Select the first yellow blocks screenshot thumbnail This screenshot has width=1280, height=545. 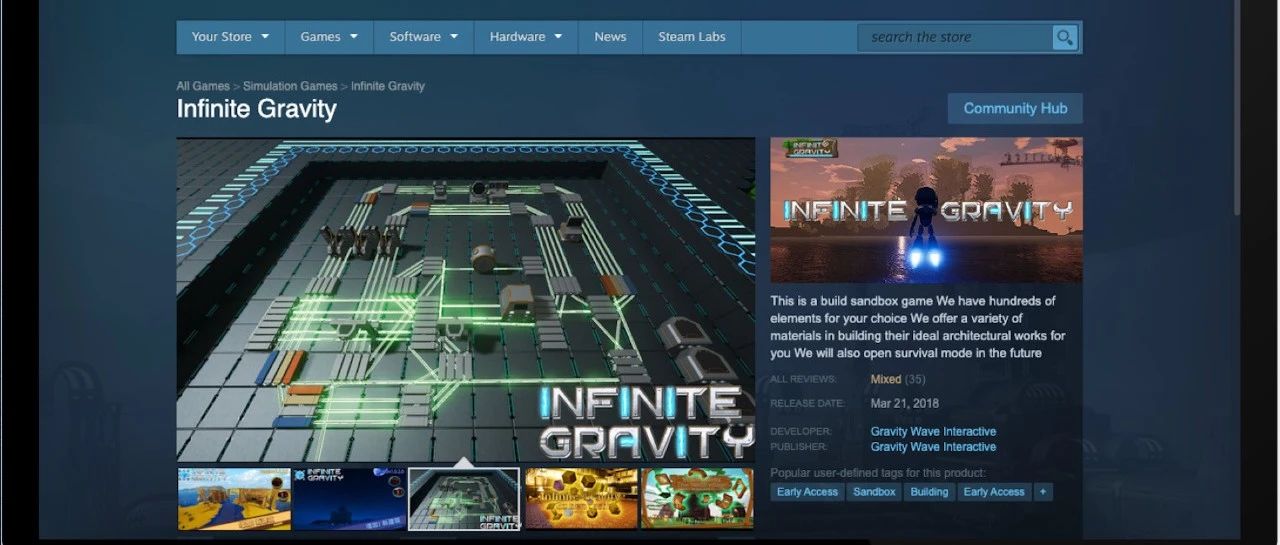234,499
